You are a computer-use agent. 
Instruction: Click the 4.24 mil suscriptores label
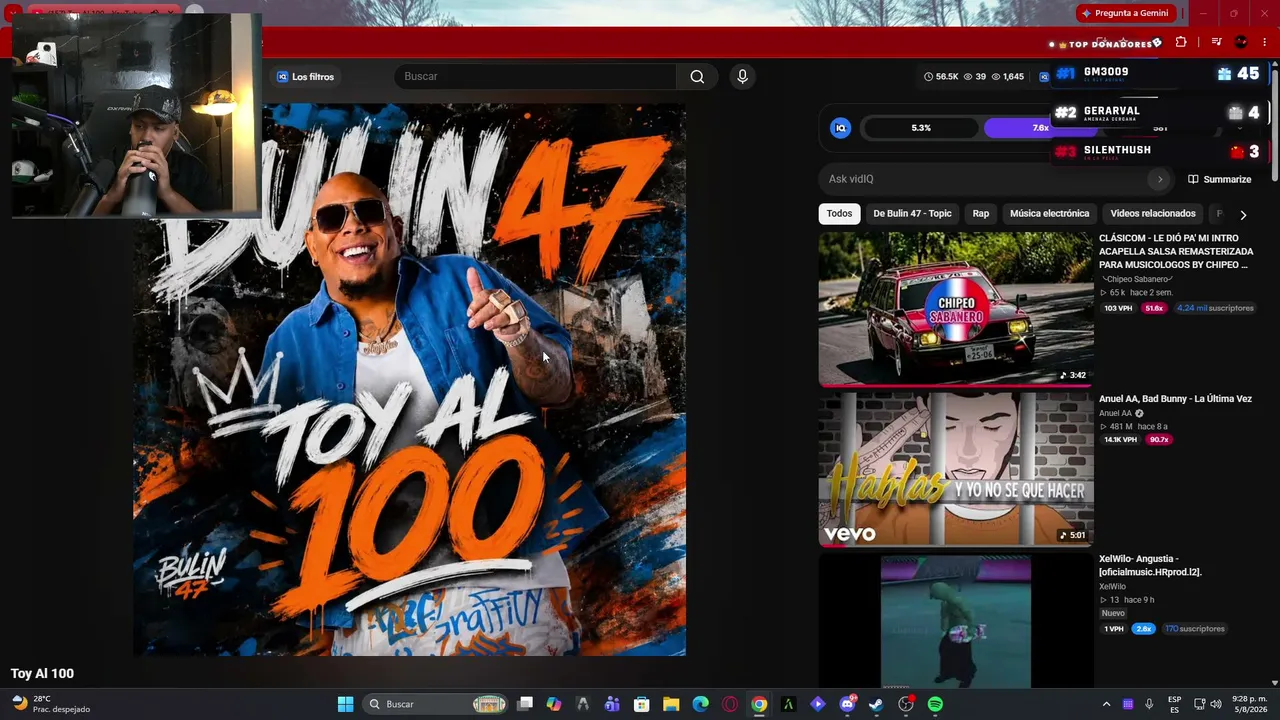(x=1215, y=308)
